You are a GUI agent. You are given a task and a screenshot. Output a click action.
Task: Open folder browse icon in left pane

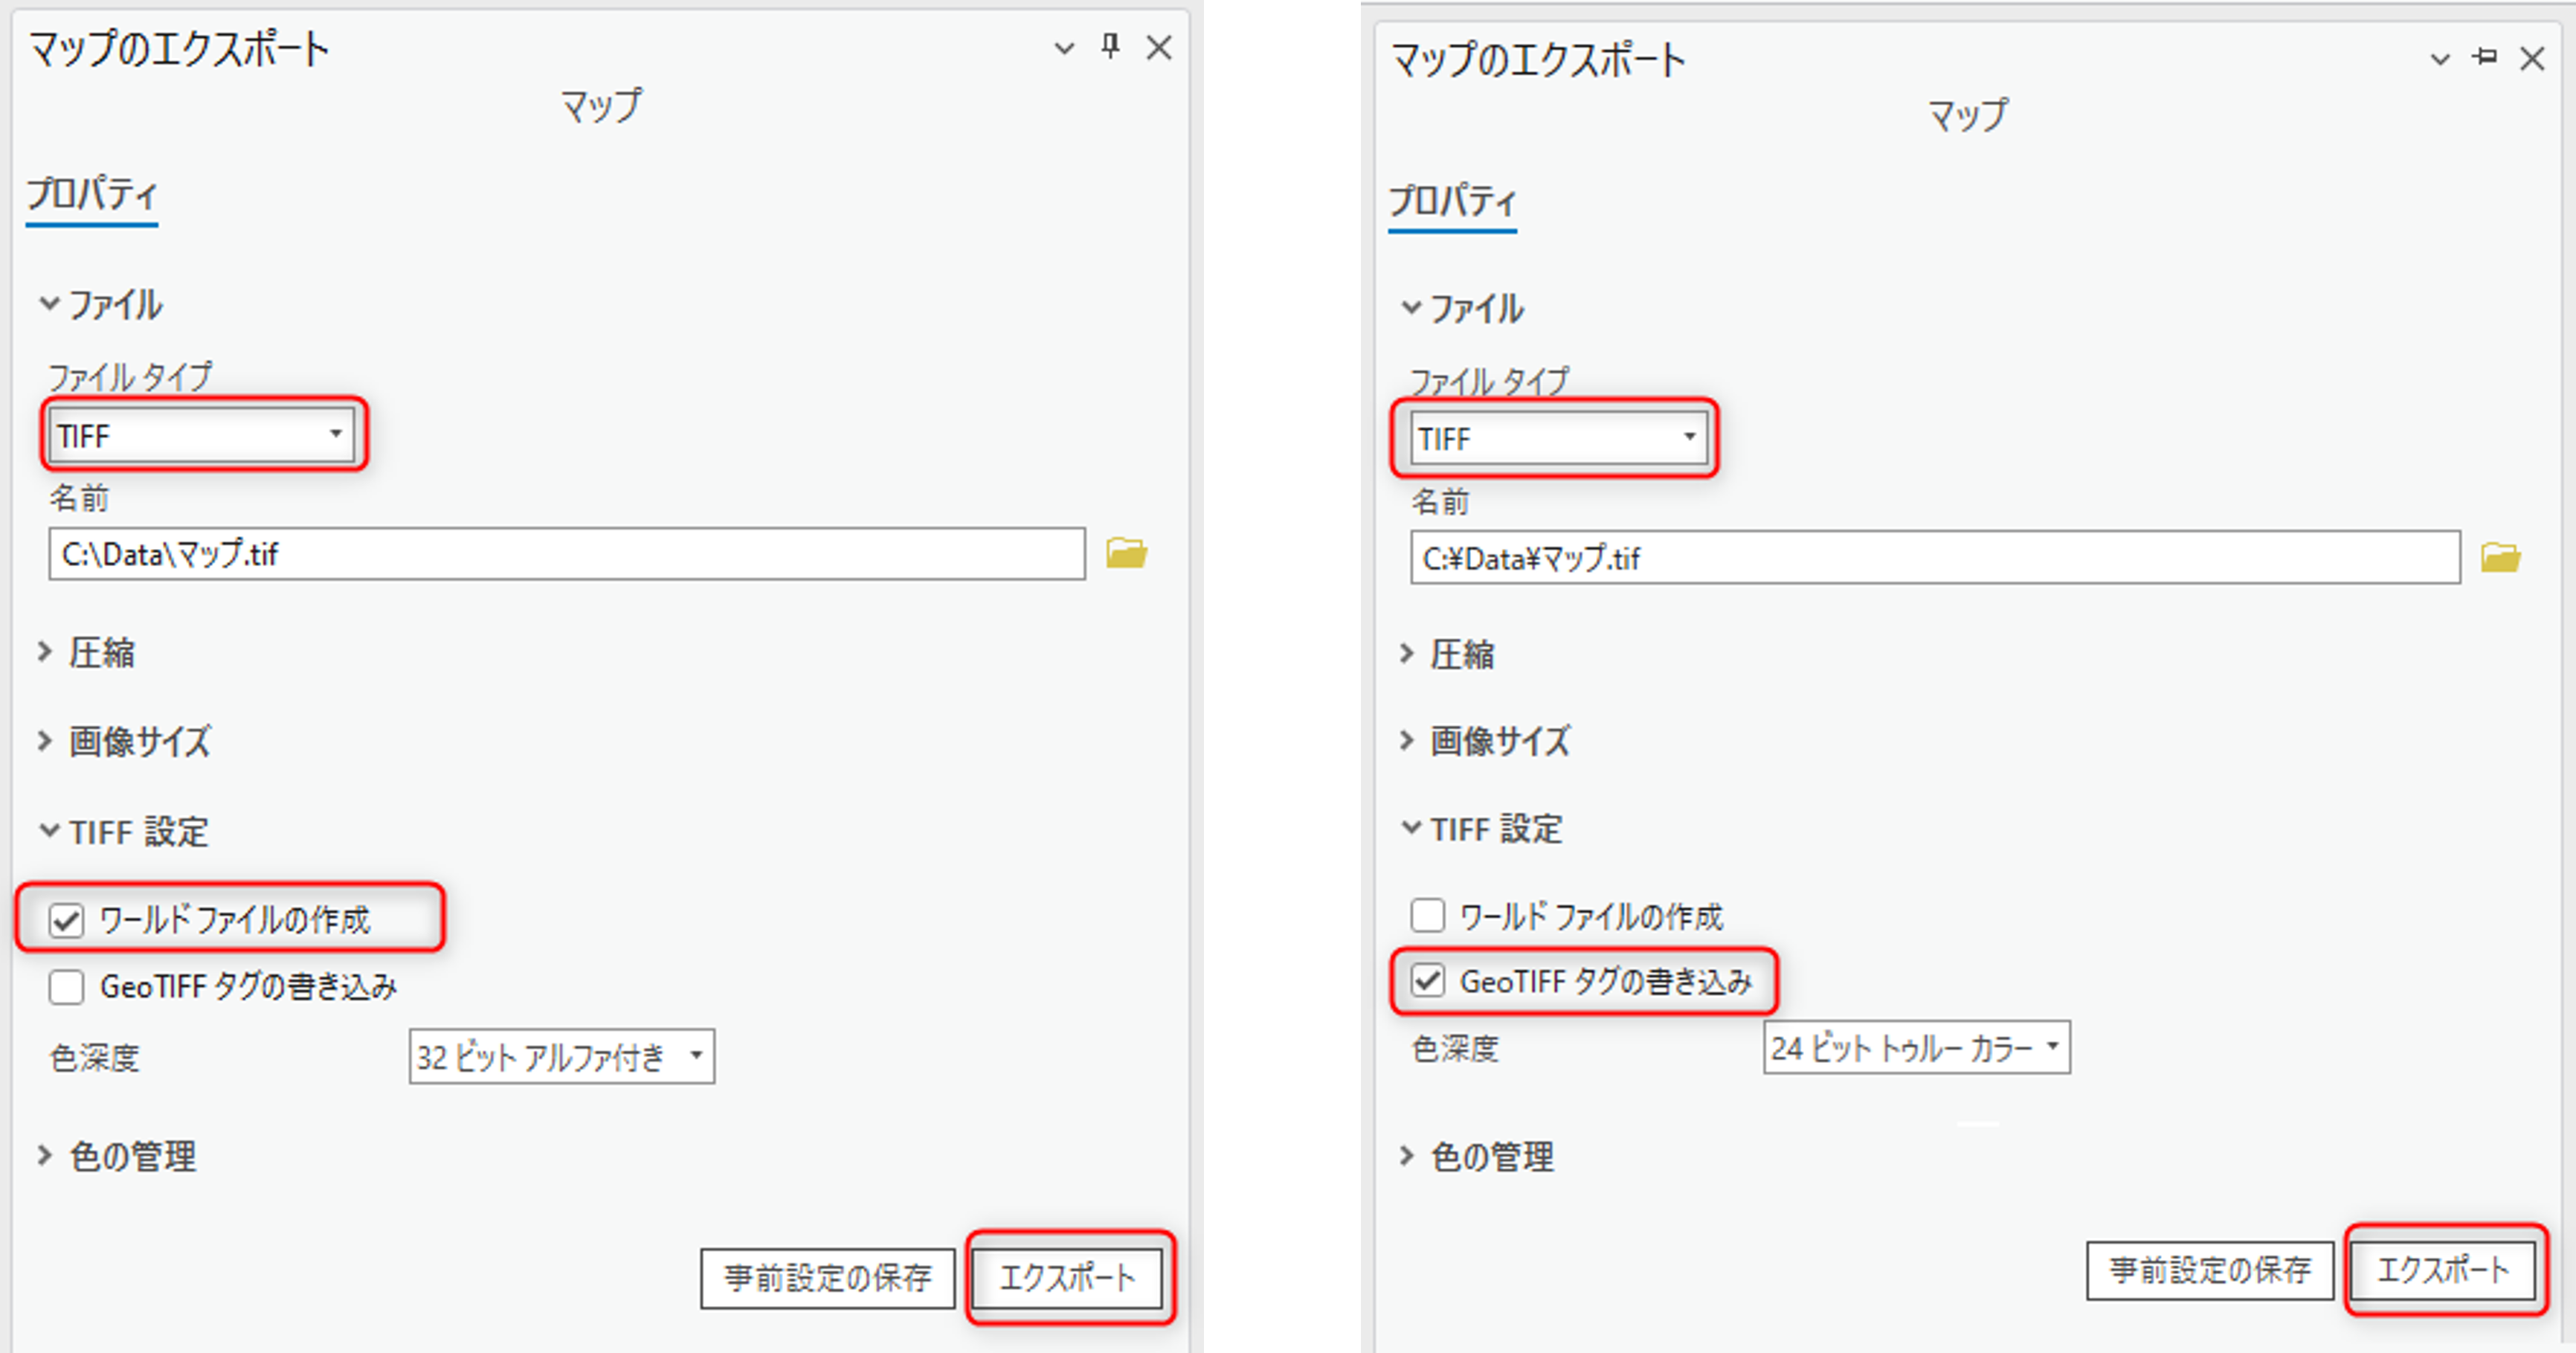[x=1126, y=553]
